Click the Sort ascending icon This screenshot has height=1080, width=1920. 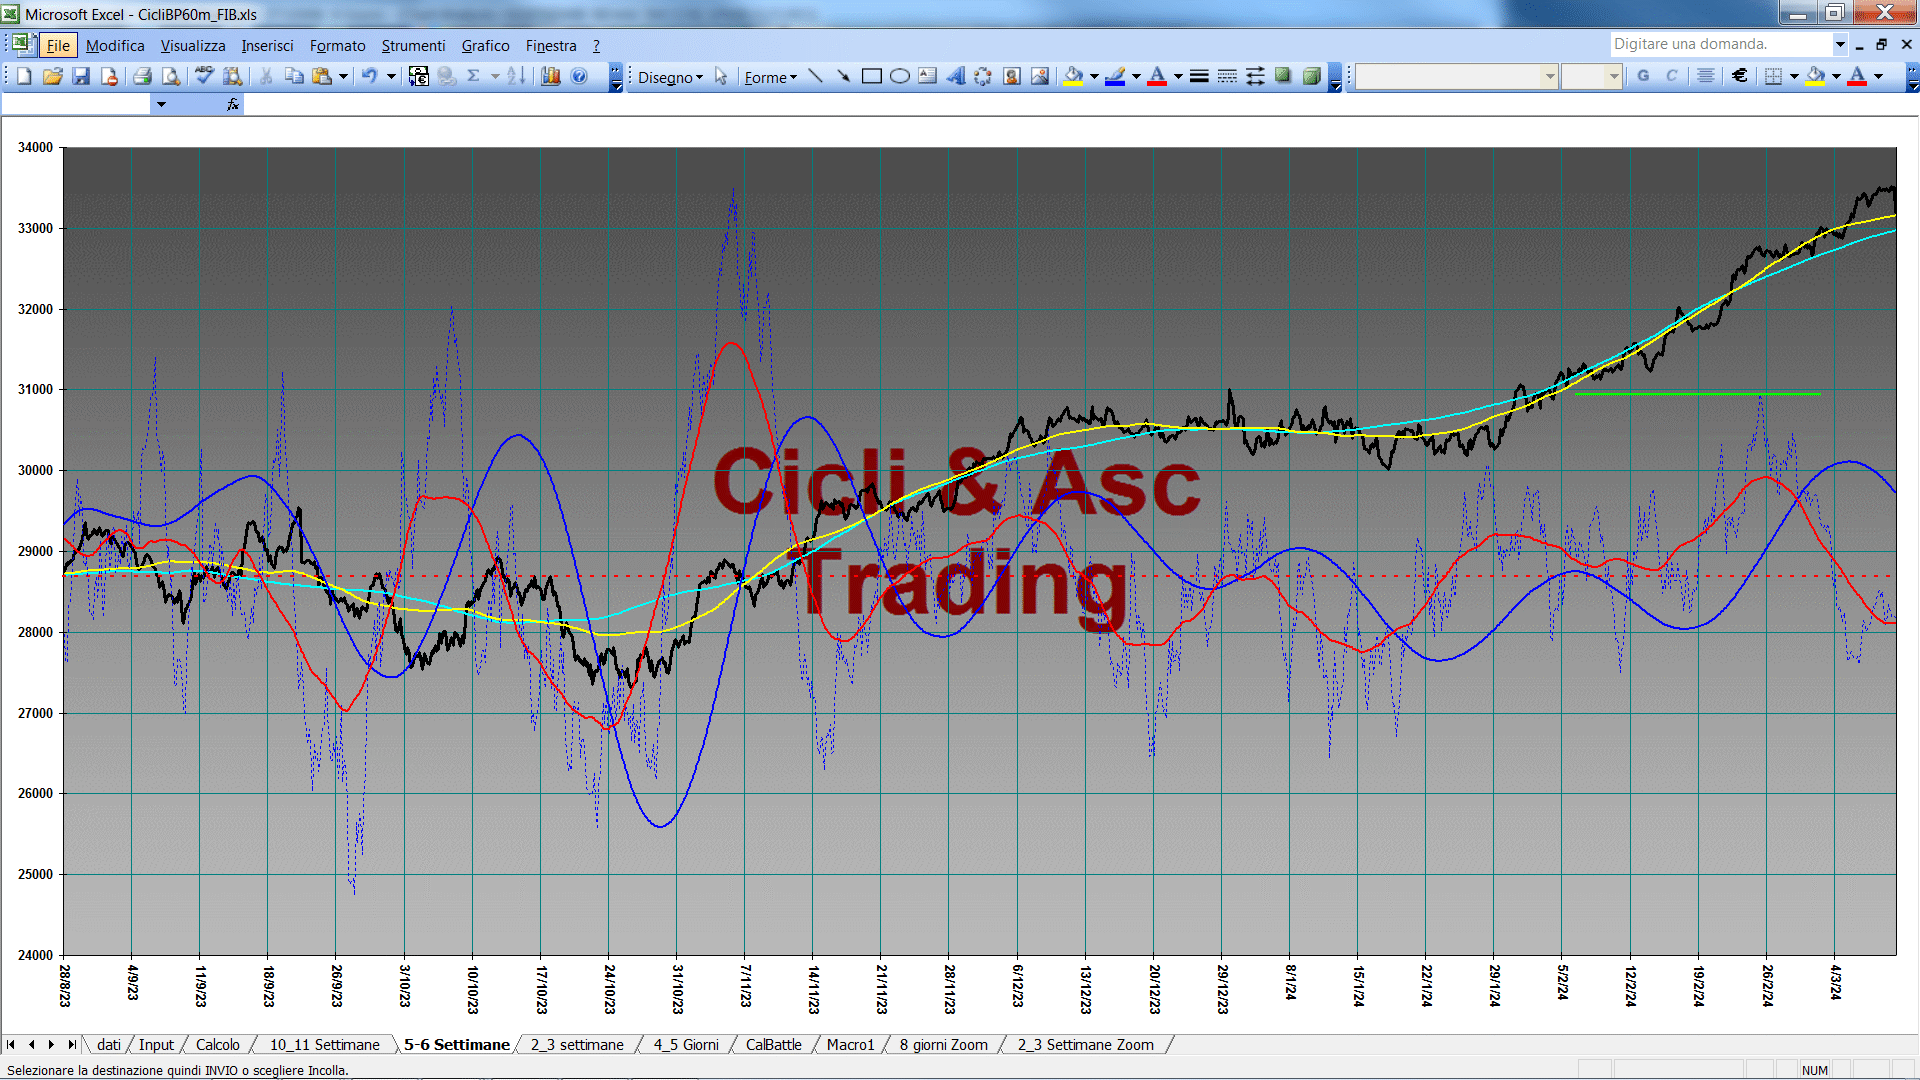click(x=516, y=76)
